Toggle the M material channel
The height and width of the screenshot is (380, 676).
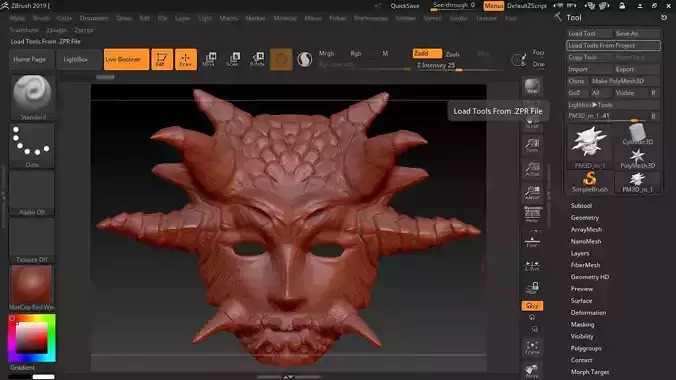point(385,53)
